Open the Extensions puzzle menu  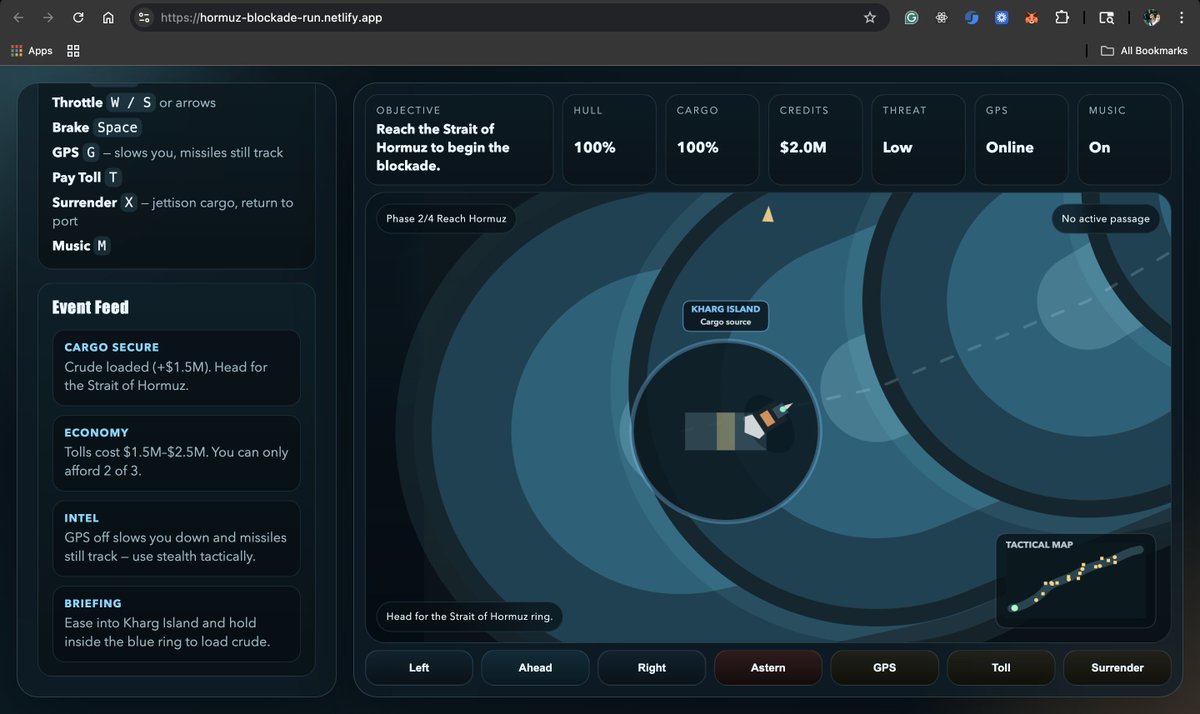(x=1062, y=18)
